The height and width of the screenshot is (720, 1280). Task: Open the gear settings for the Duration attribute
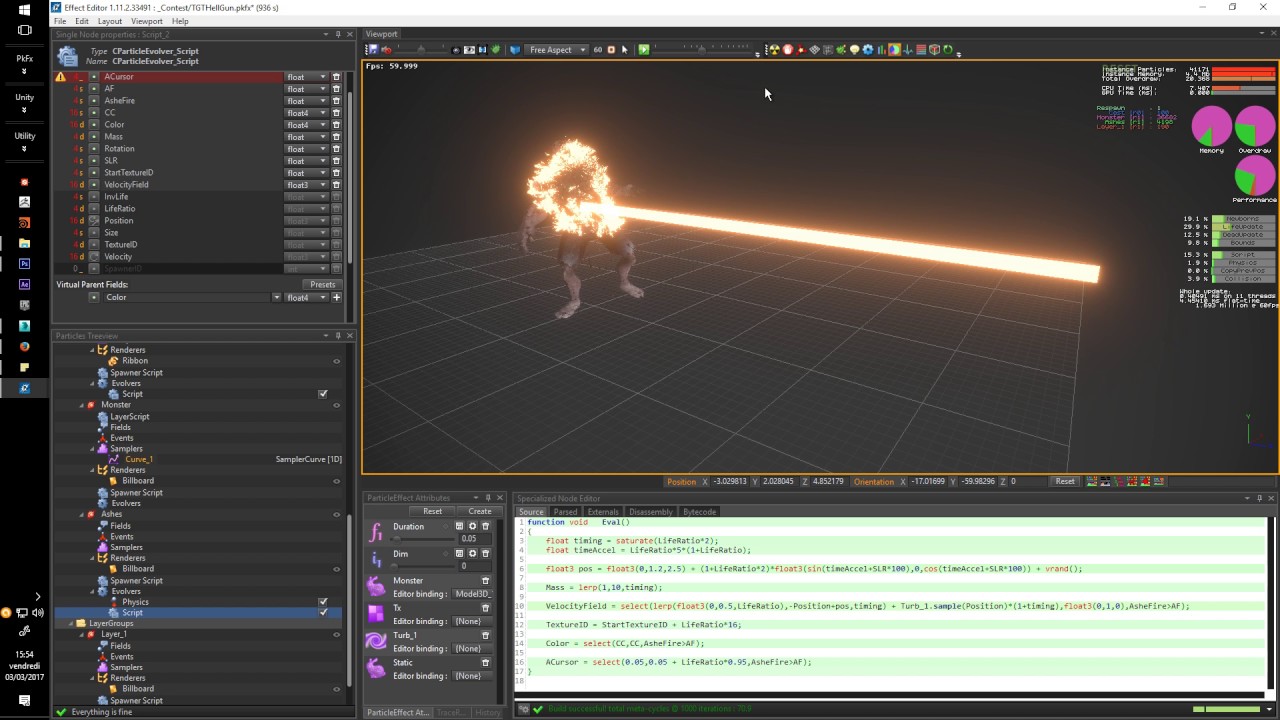tap(473, 526)
